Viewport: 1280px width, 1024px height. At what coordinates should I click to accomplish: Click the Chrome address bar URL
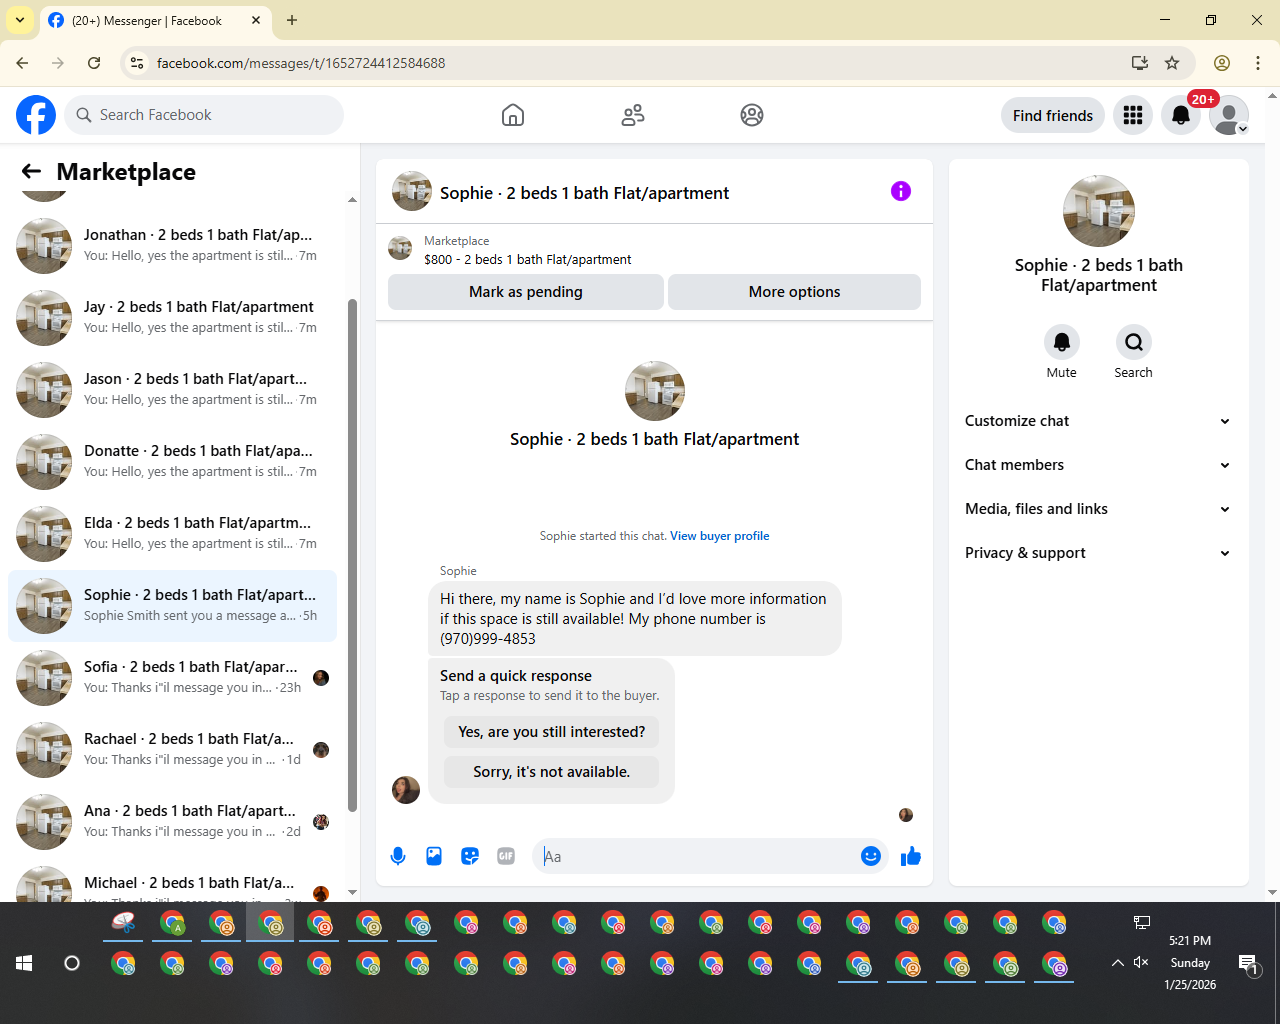tap(301, 63)
